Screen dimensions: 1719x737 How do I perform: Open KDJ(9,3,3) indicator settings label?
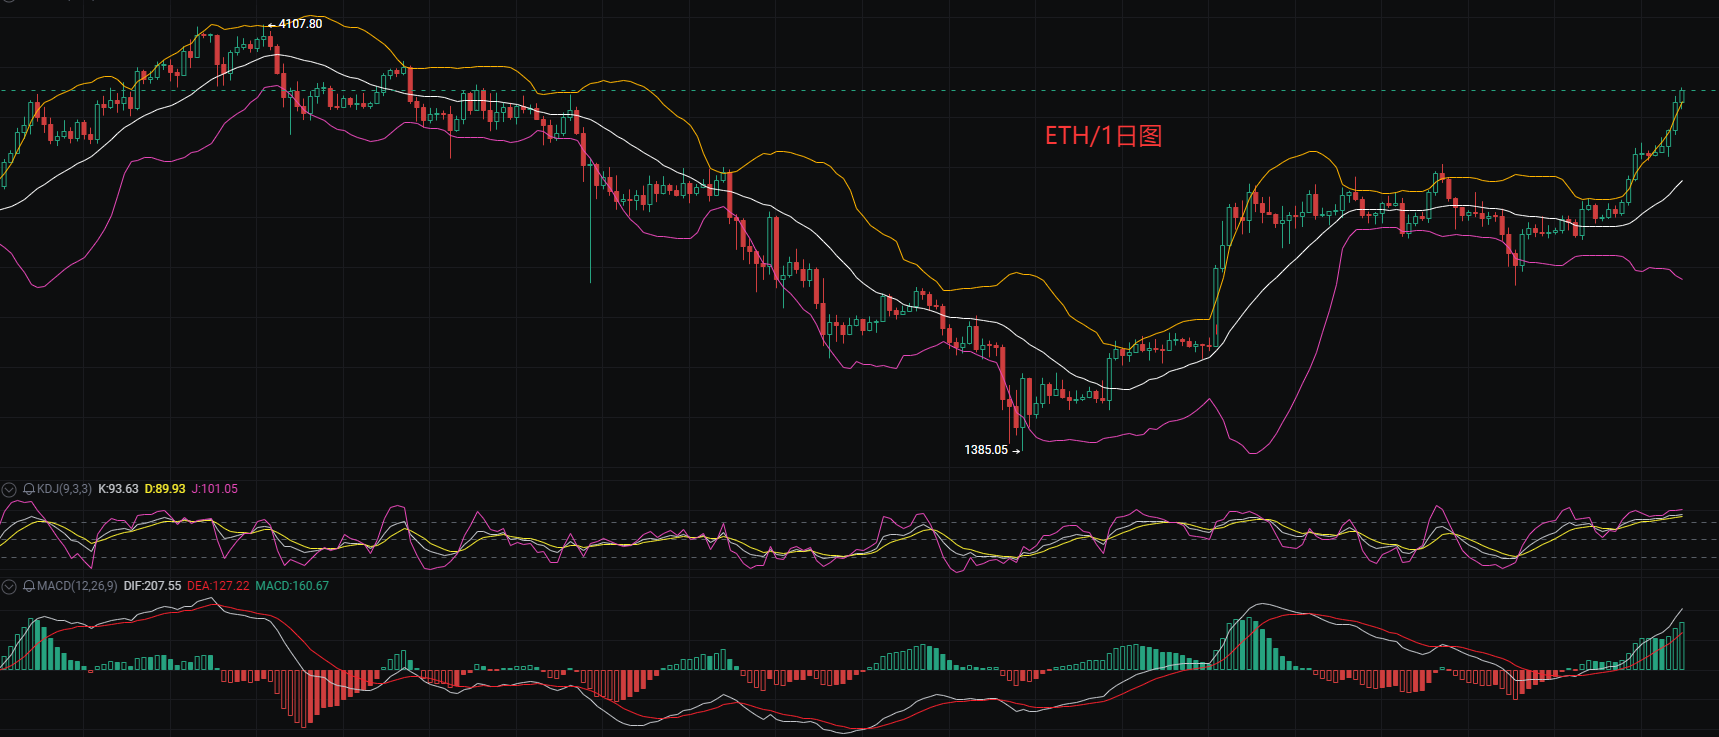pyautogui.click(x=64, y=489)
